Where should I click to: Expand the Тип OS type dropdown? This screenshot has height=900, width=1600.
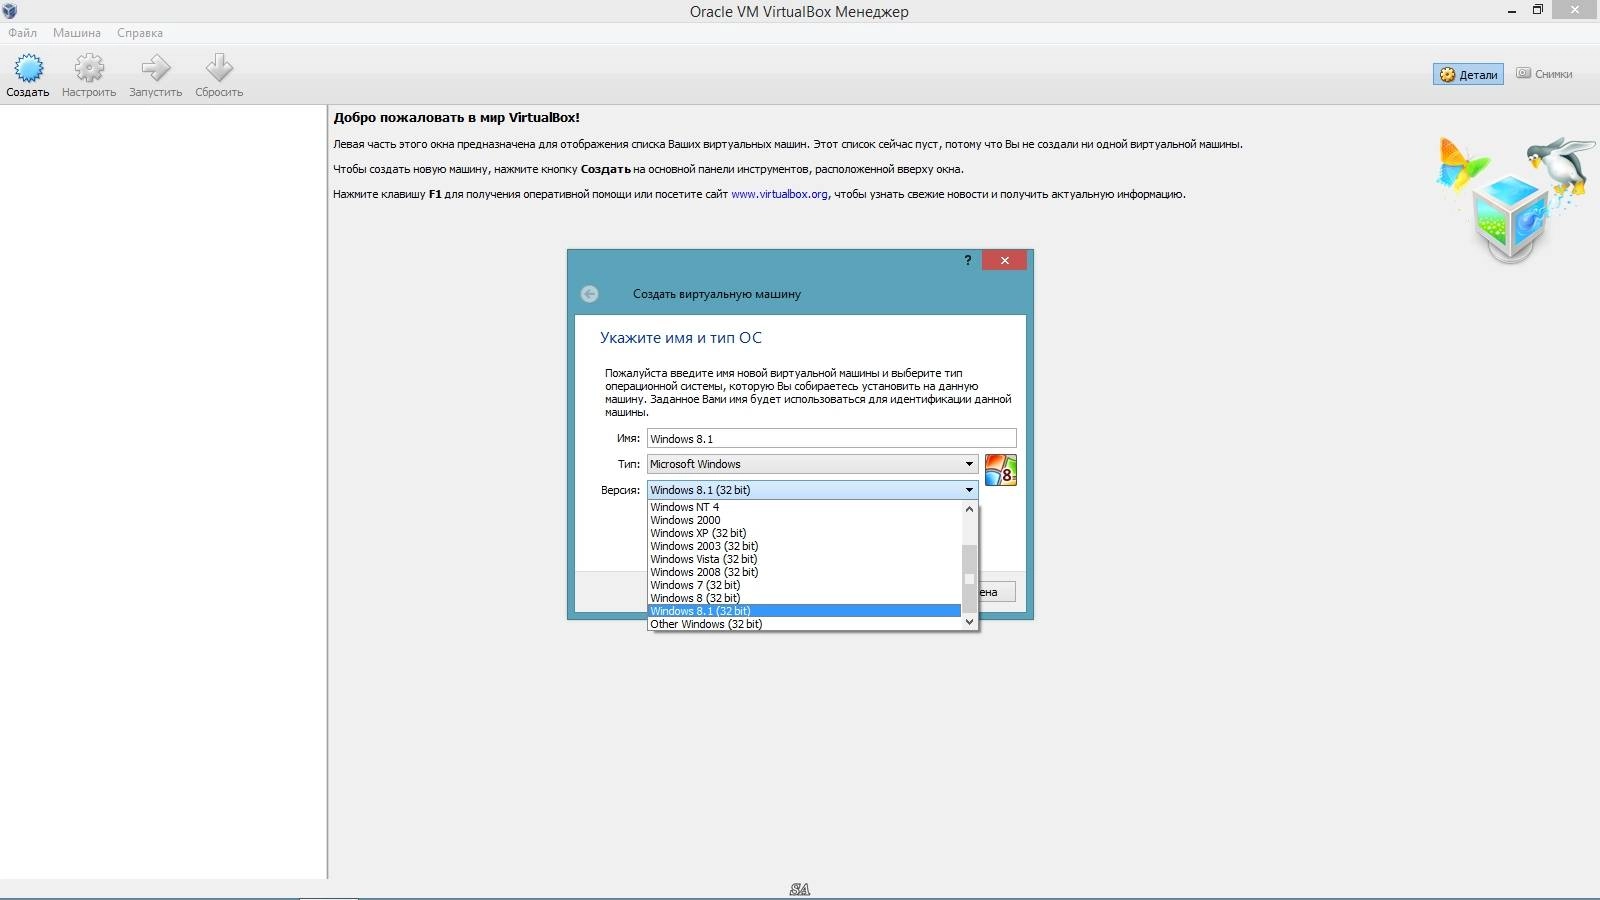(x=812, y=464)
